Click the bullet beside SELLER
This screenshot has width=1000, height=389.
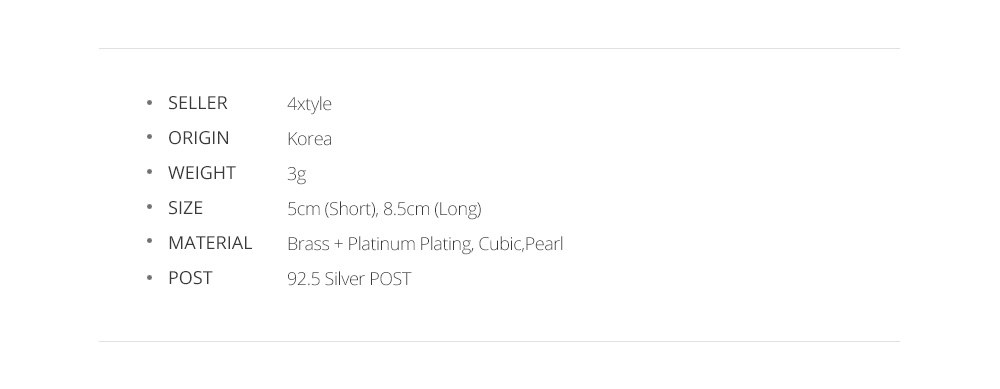pos(149,102)
